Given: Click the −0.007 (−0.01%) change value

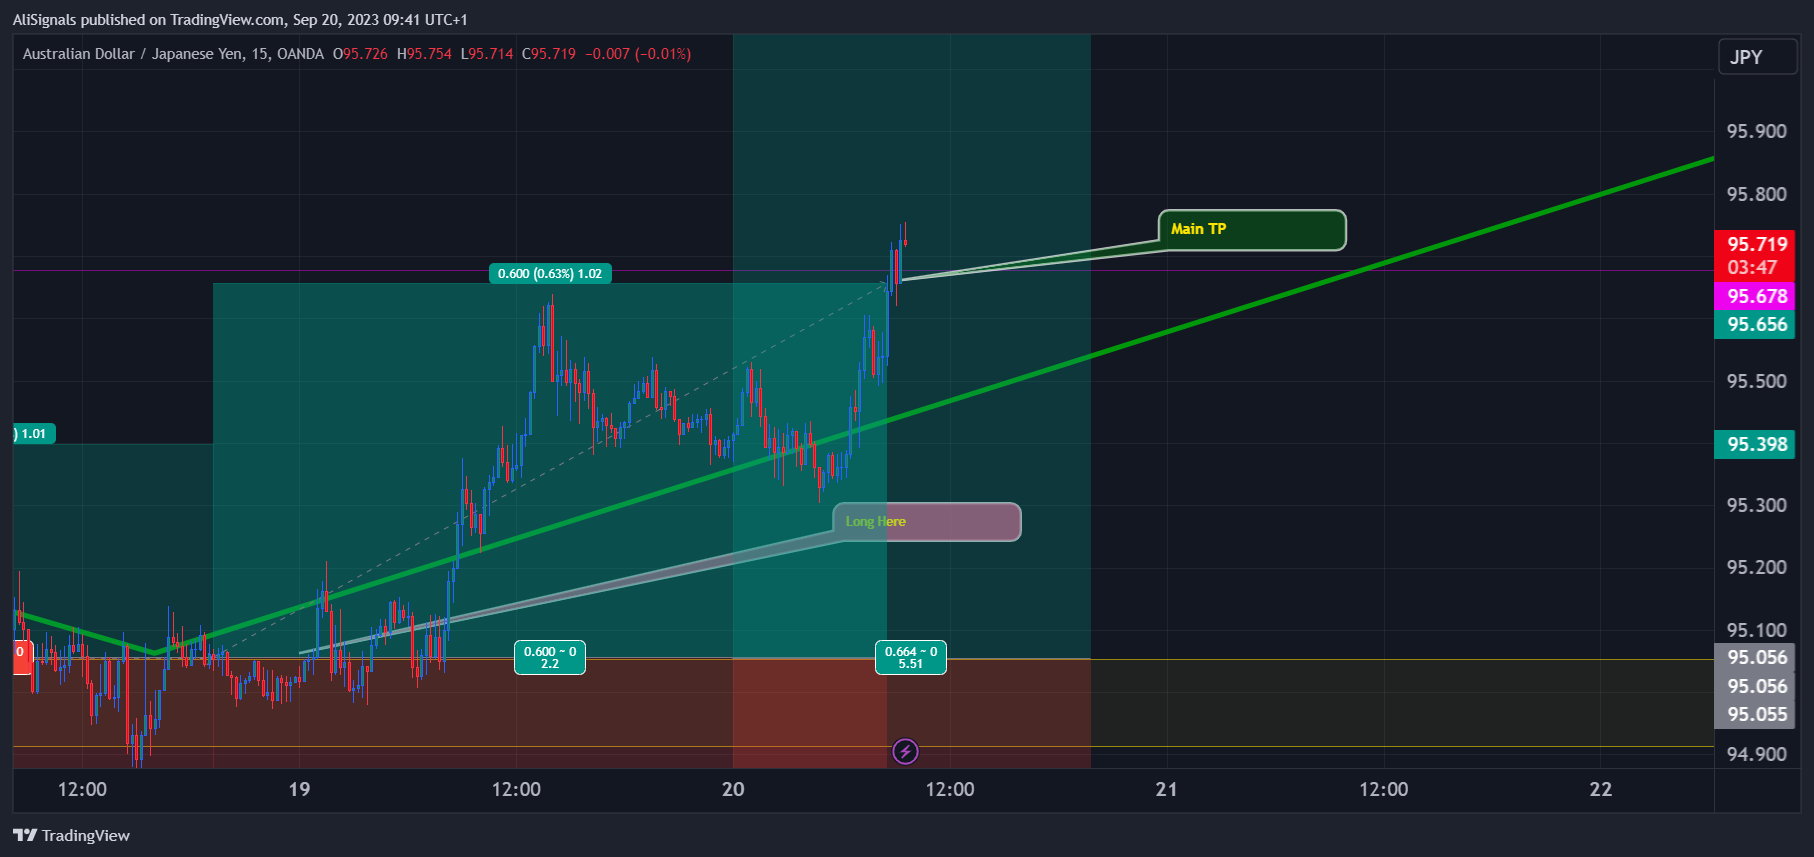Looking at the screenshot, I should 638,54.
